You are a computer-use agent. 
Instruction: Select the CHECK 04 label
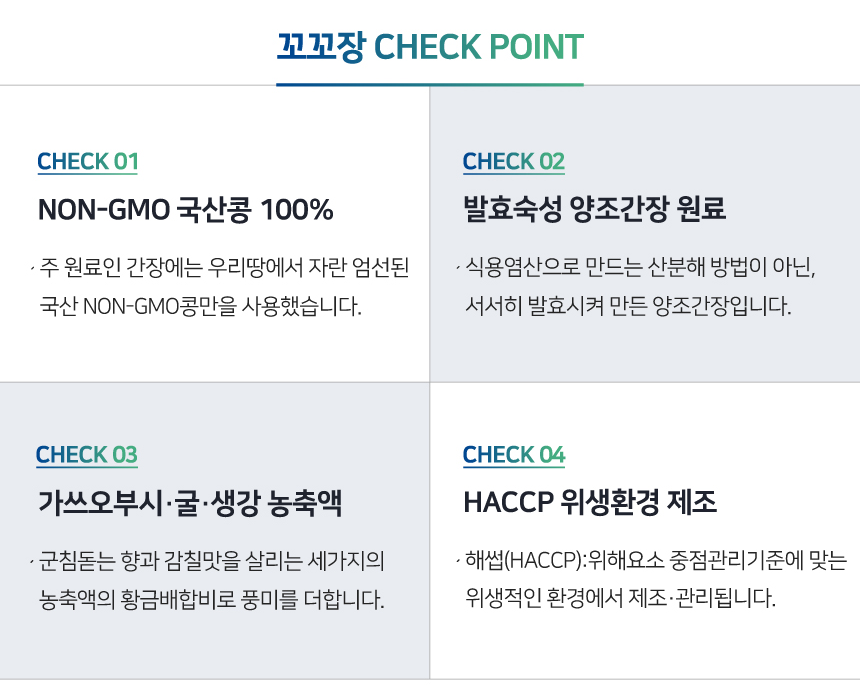point(514,455)
